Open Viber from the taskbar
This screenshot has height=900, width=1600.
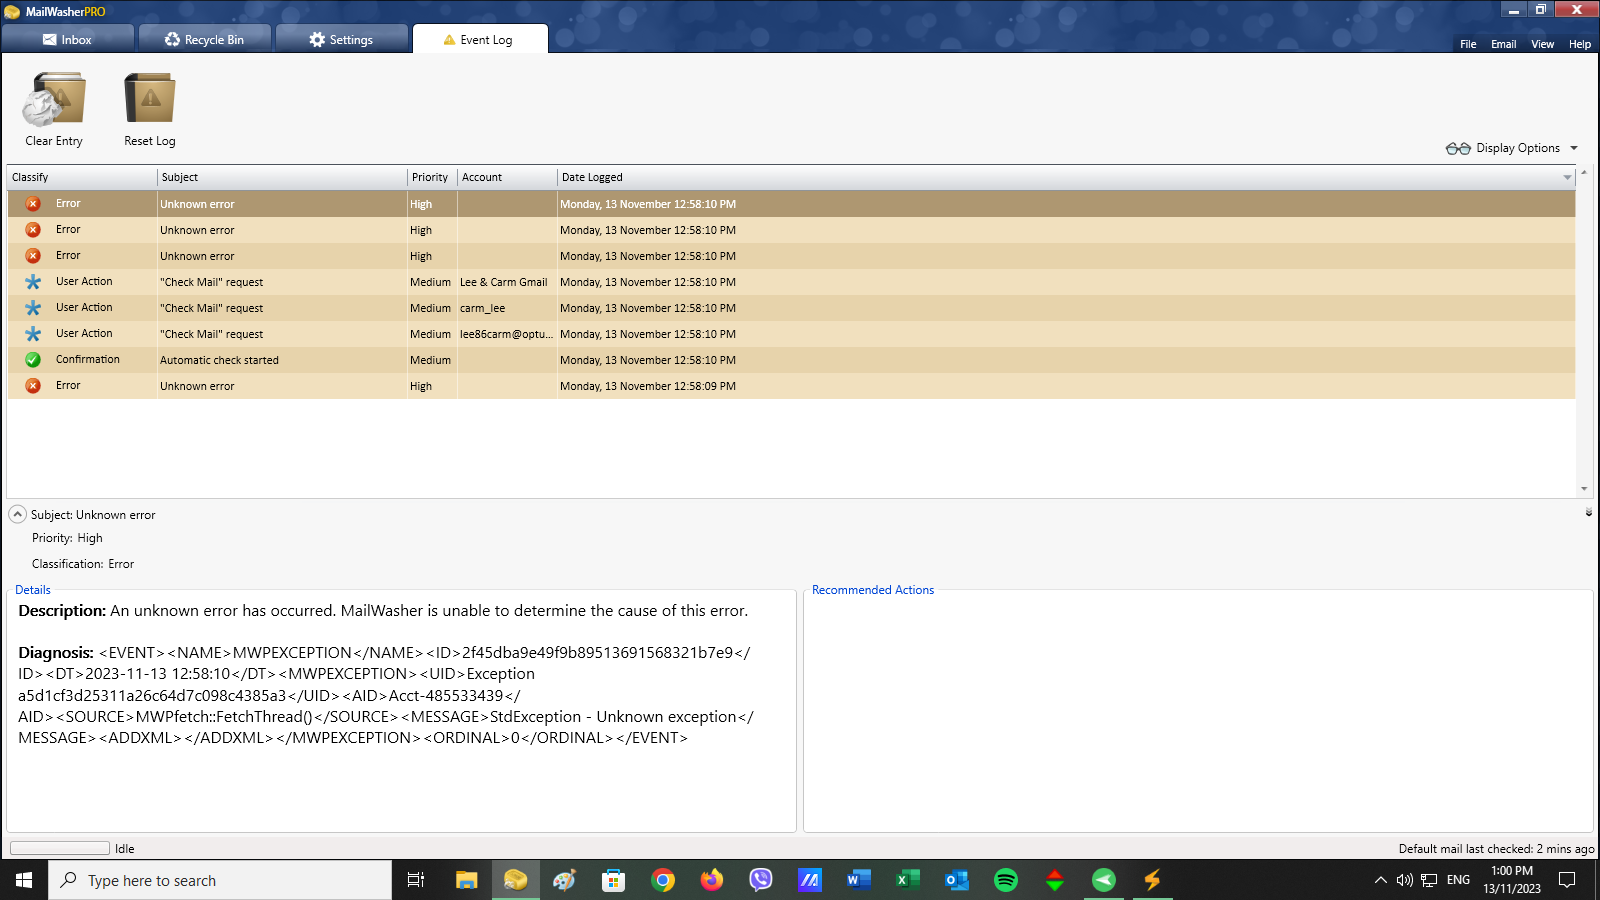click(x=761, y=880)
